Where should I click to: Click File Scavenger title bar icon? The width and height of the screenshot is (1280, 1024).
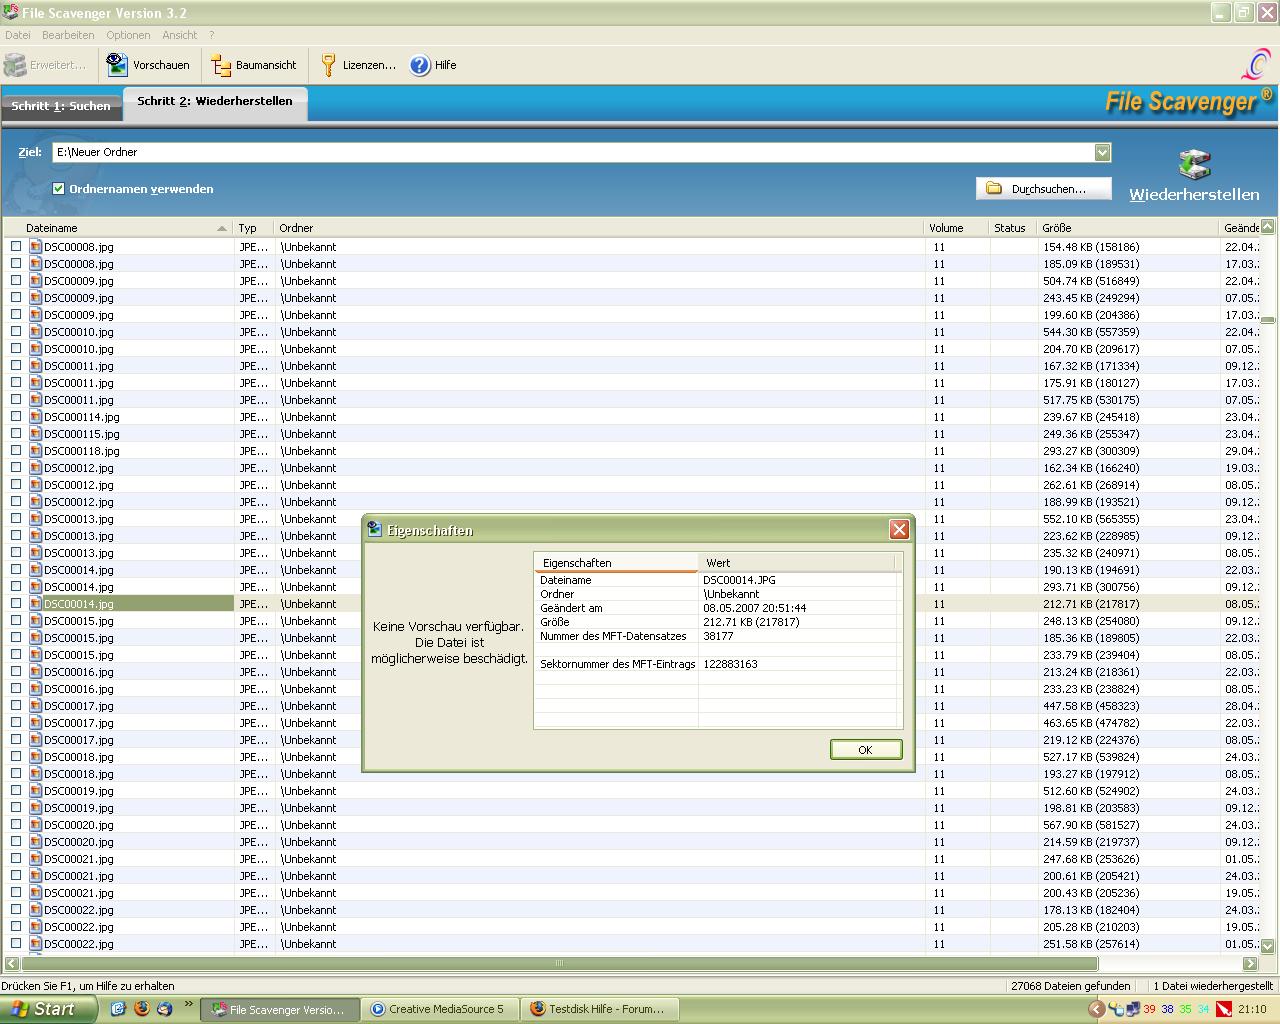[x=11, y=13]
